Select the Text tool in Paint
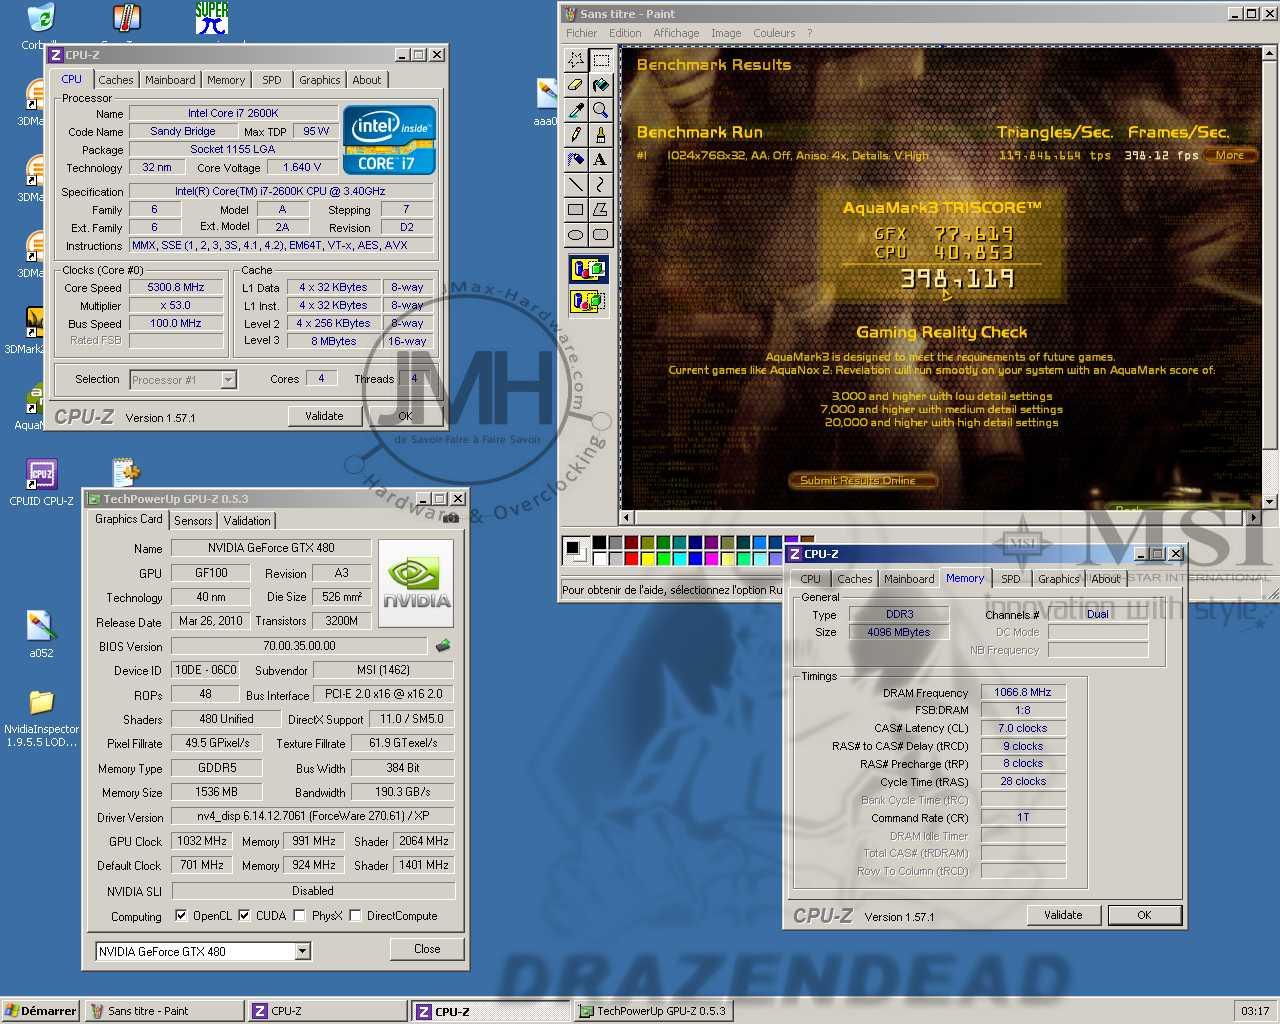 (x=600, y=160)
